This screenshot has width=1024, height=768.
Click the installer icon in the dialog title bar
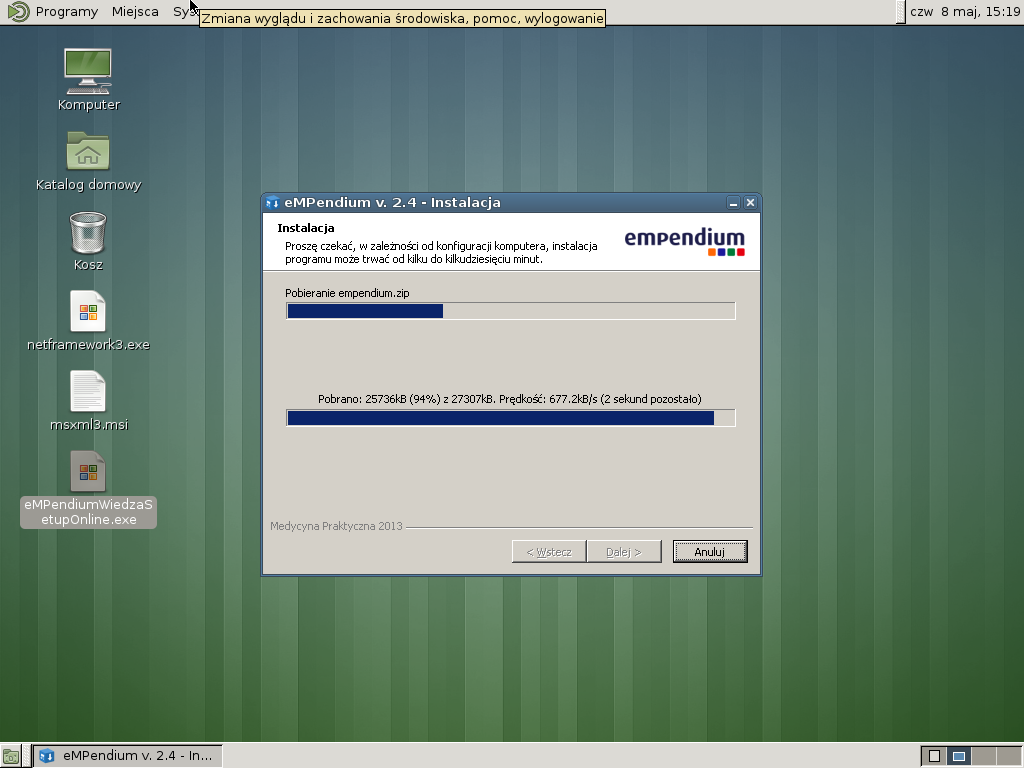point(272,203)
